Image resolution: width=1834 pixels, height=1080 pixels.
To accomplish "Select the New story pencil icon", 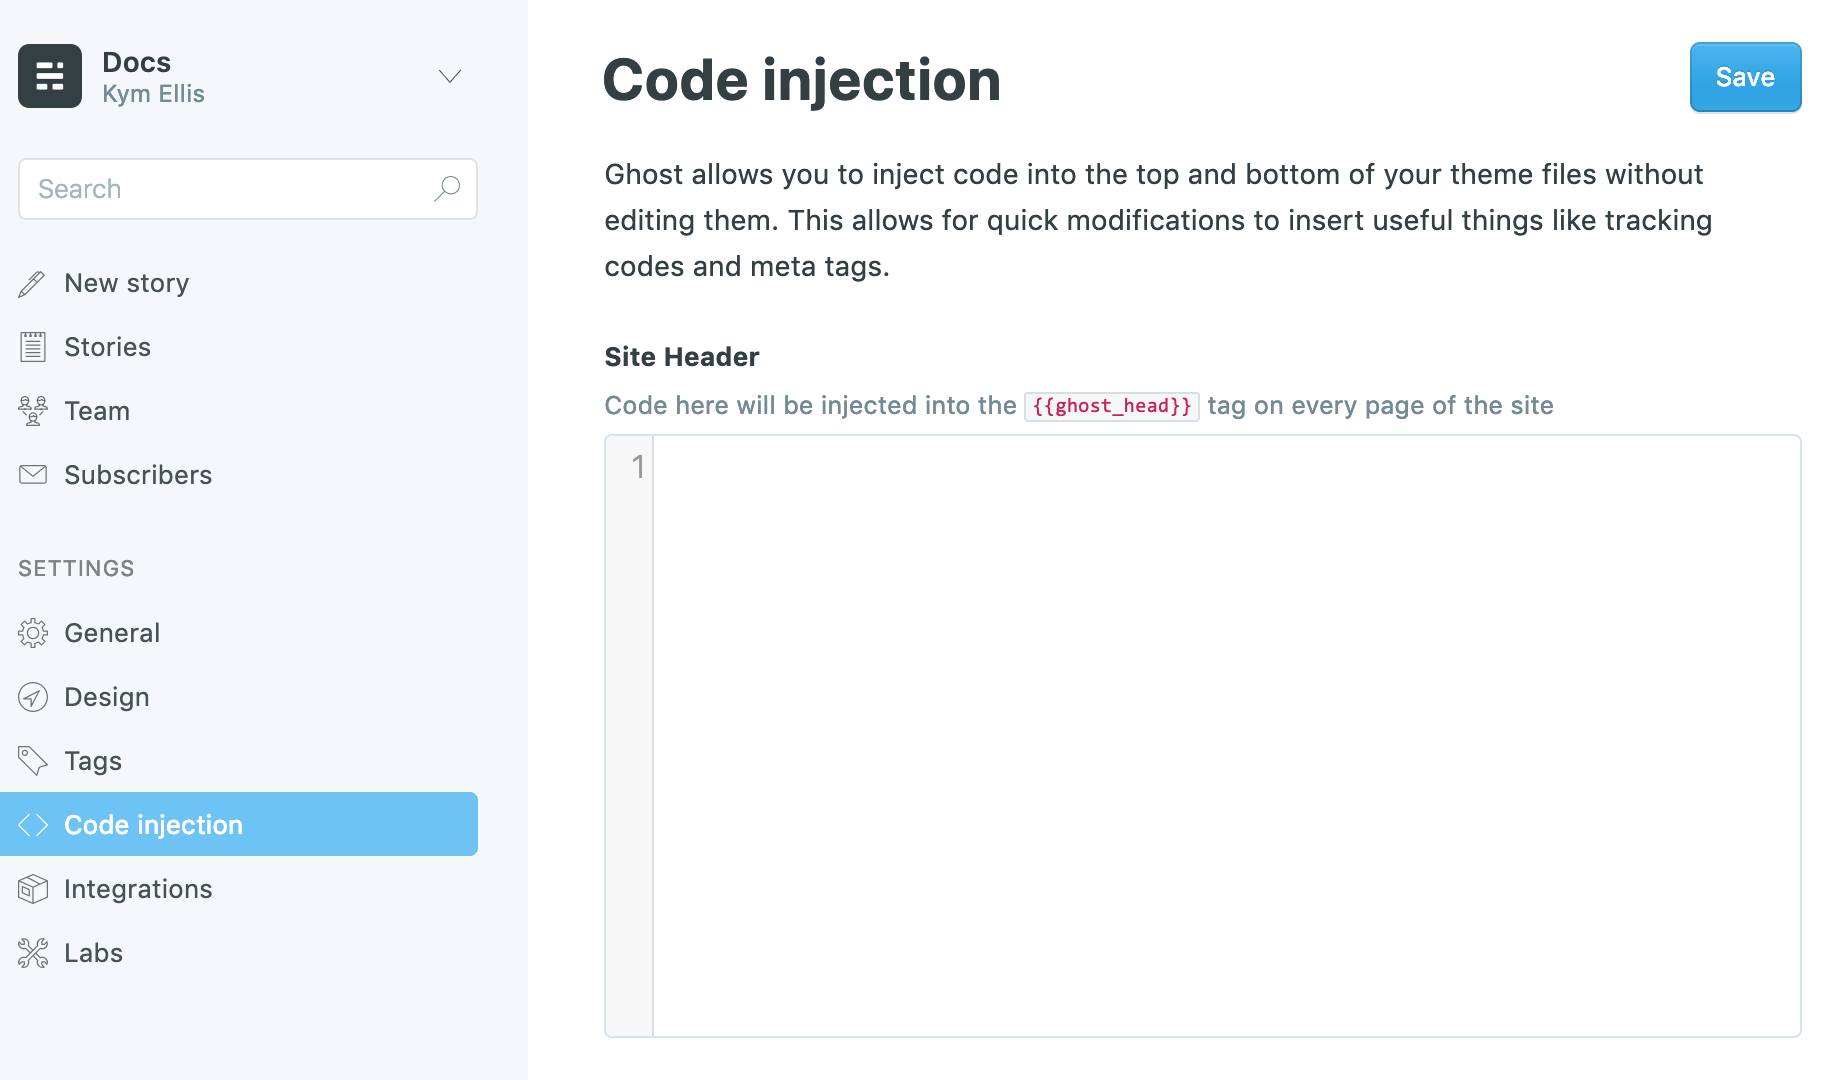I will [32, 283].
